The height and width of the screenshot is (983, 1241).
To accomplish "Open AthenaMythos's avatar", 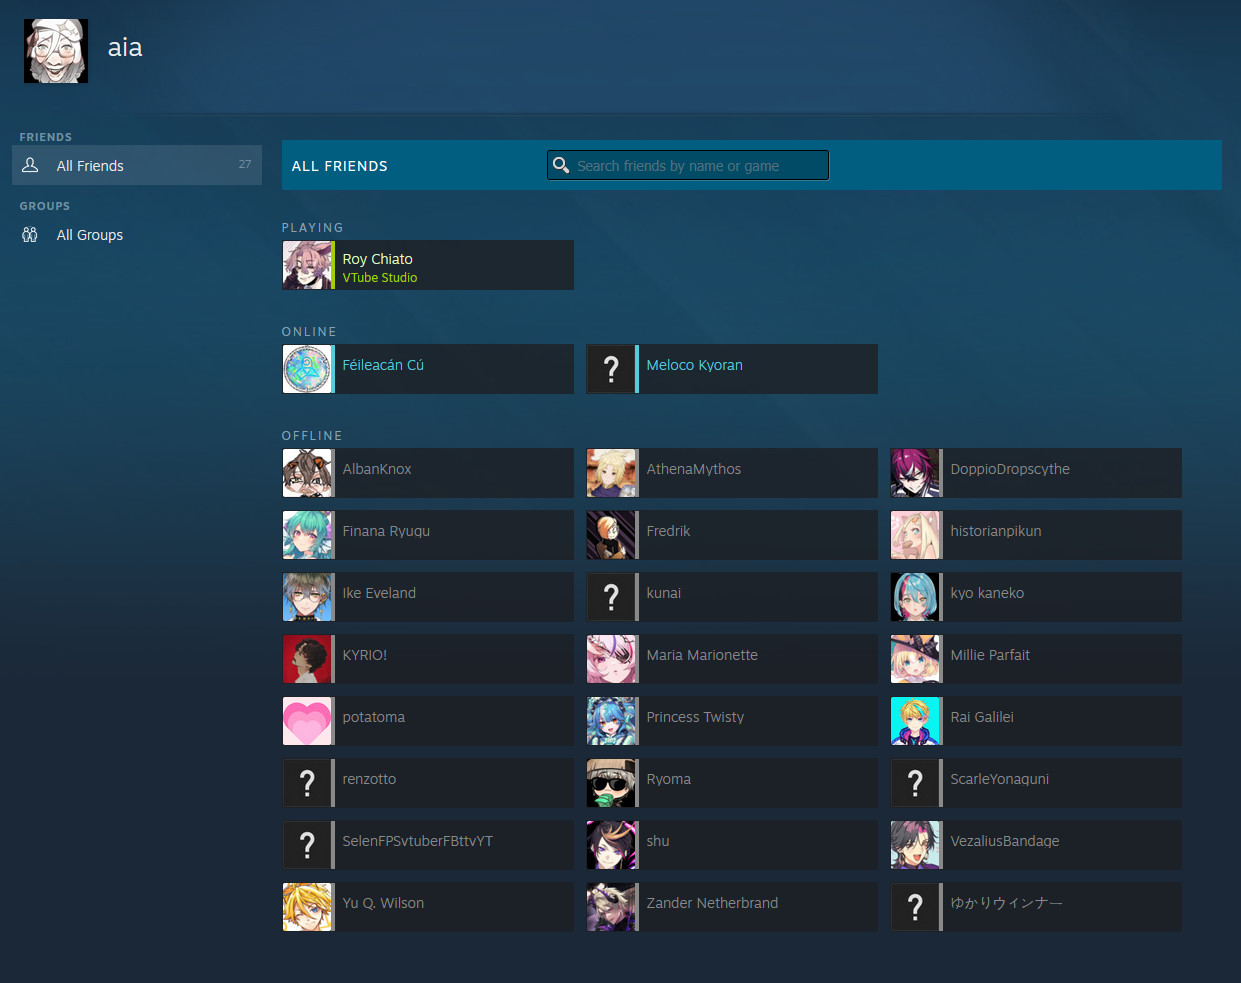I will (x=611, y=473).
